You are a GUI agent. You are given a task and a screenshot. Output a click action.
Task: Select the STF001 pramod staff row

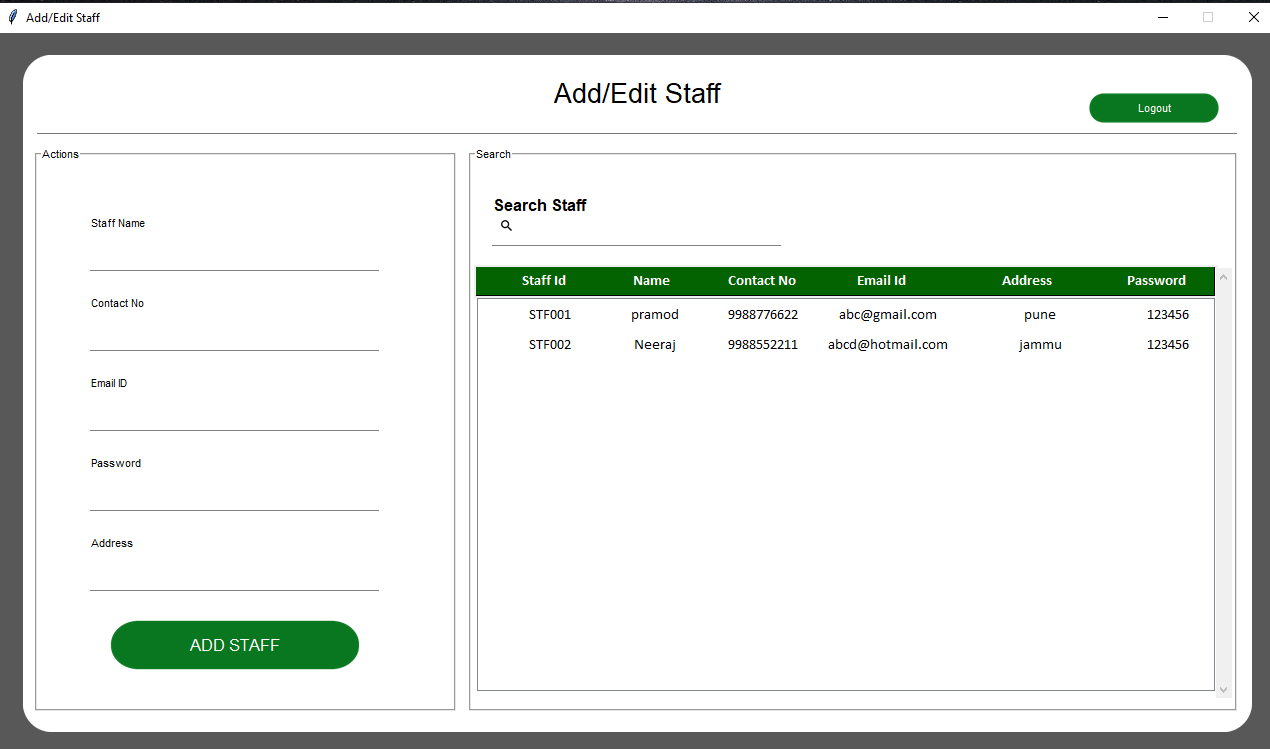click(x=845, y=315)
